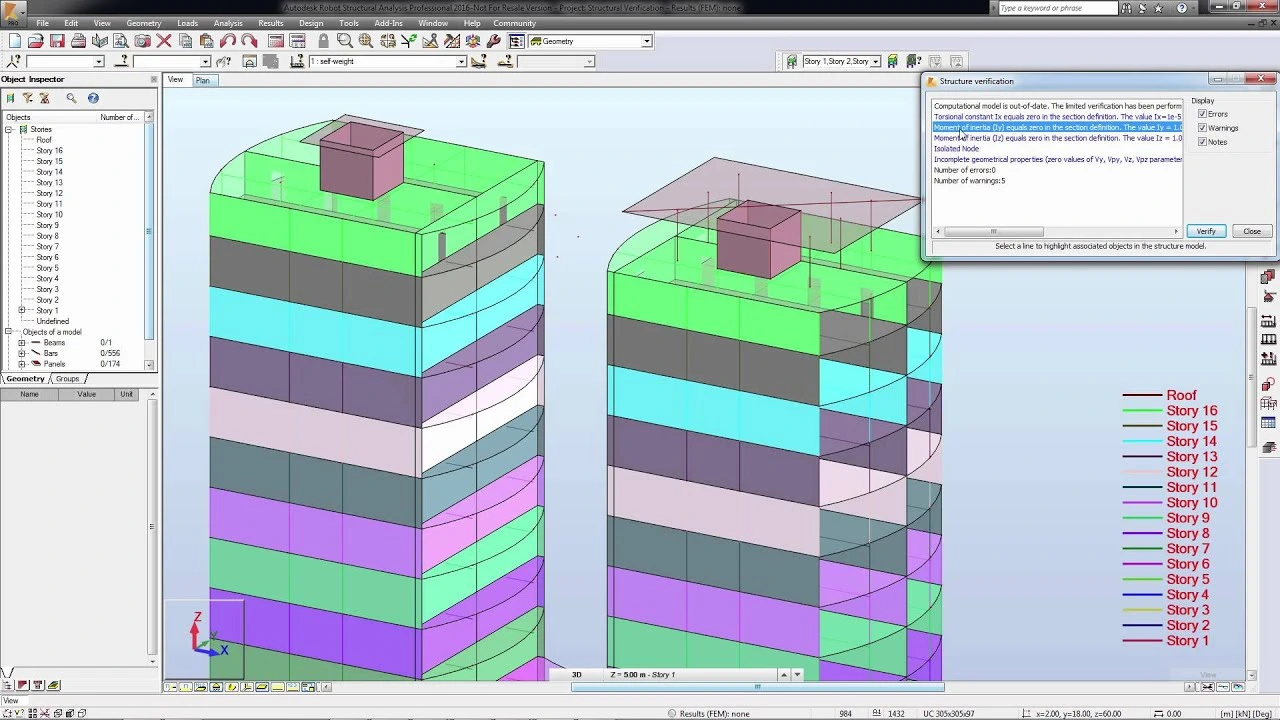The height and width of the screenshot is (720, 1280).
Task: Click the green story icon after the story dropdown
Action: pos(893,61)
